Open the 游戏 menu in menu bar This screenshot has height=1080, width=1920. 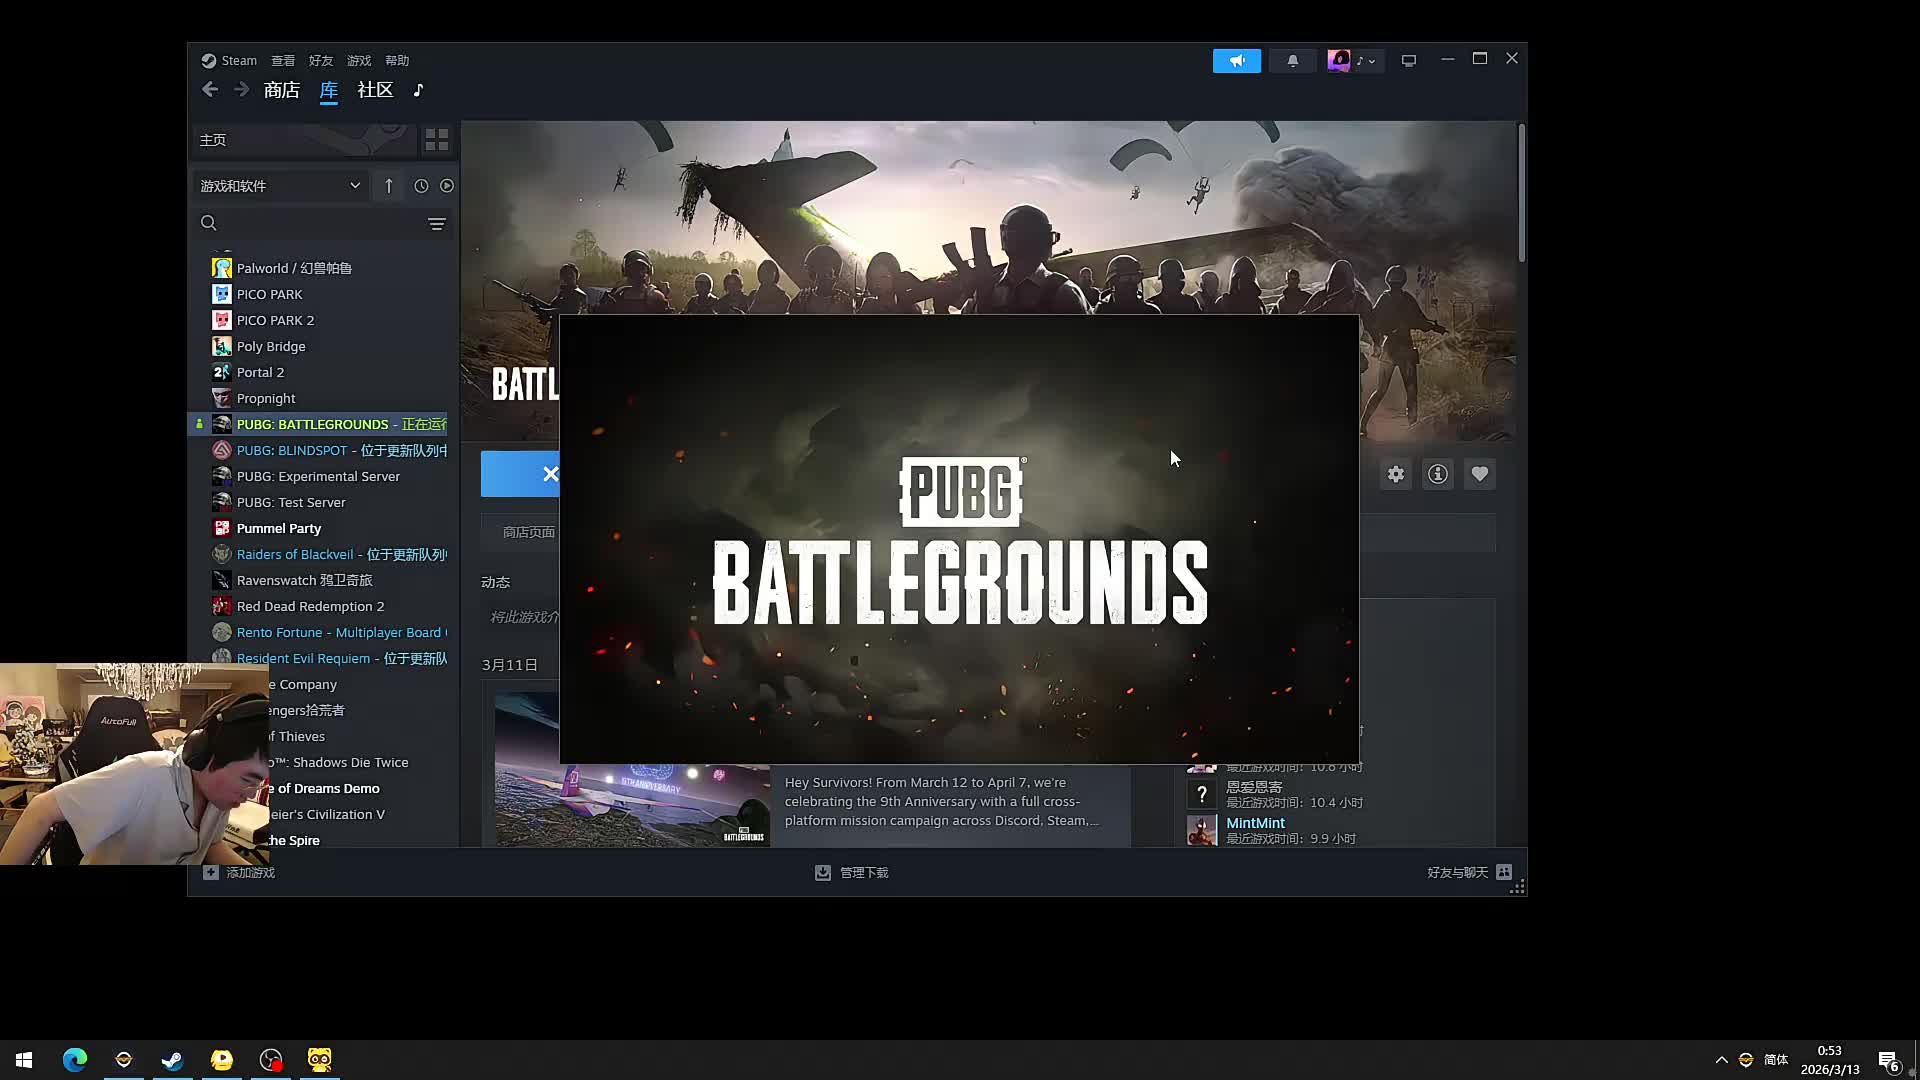[x=359, y=61]
